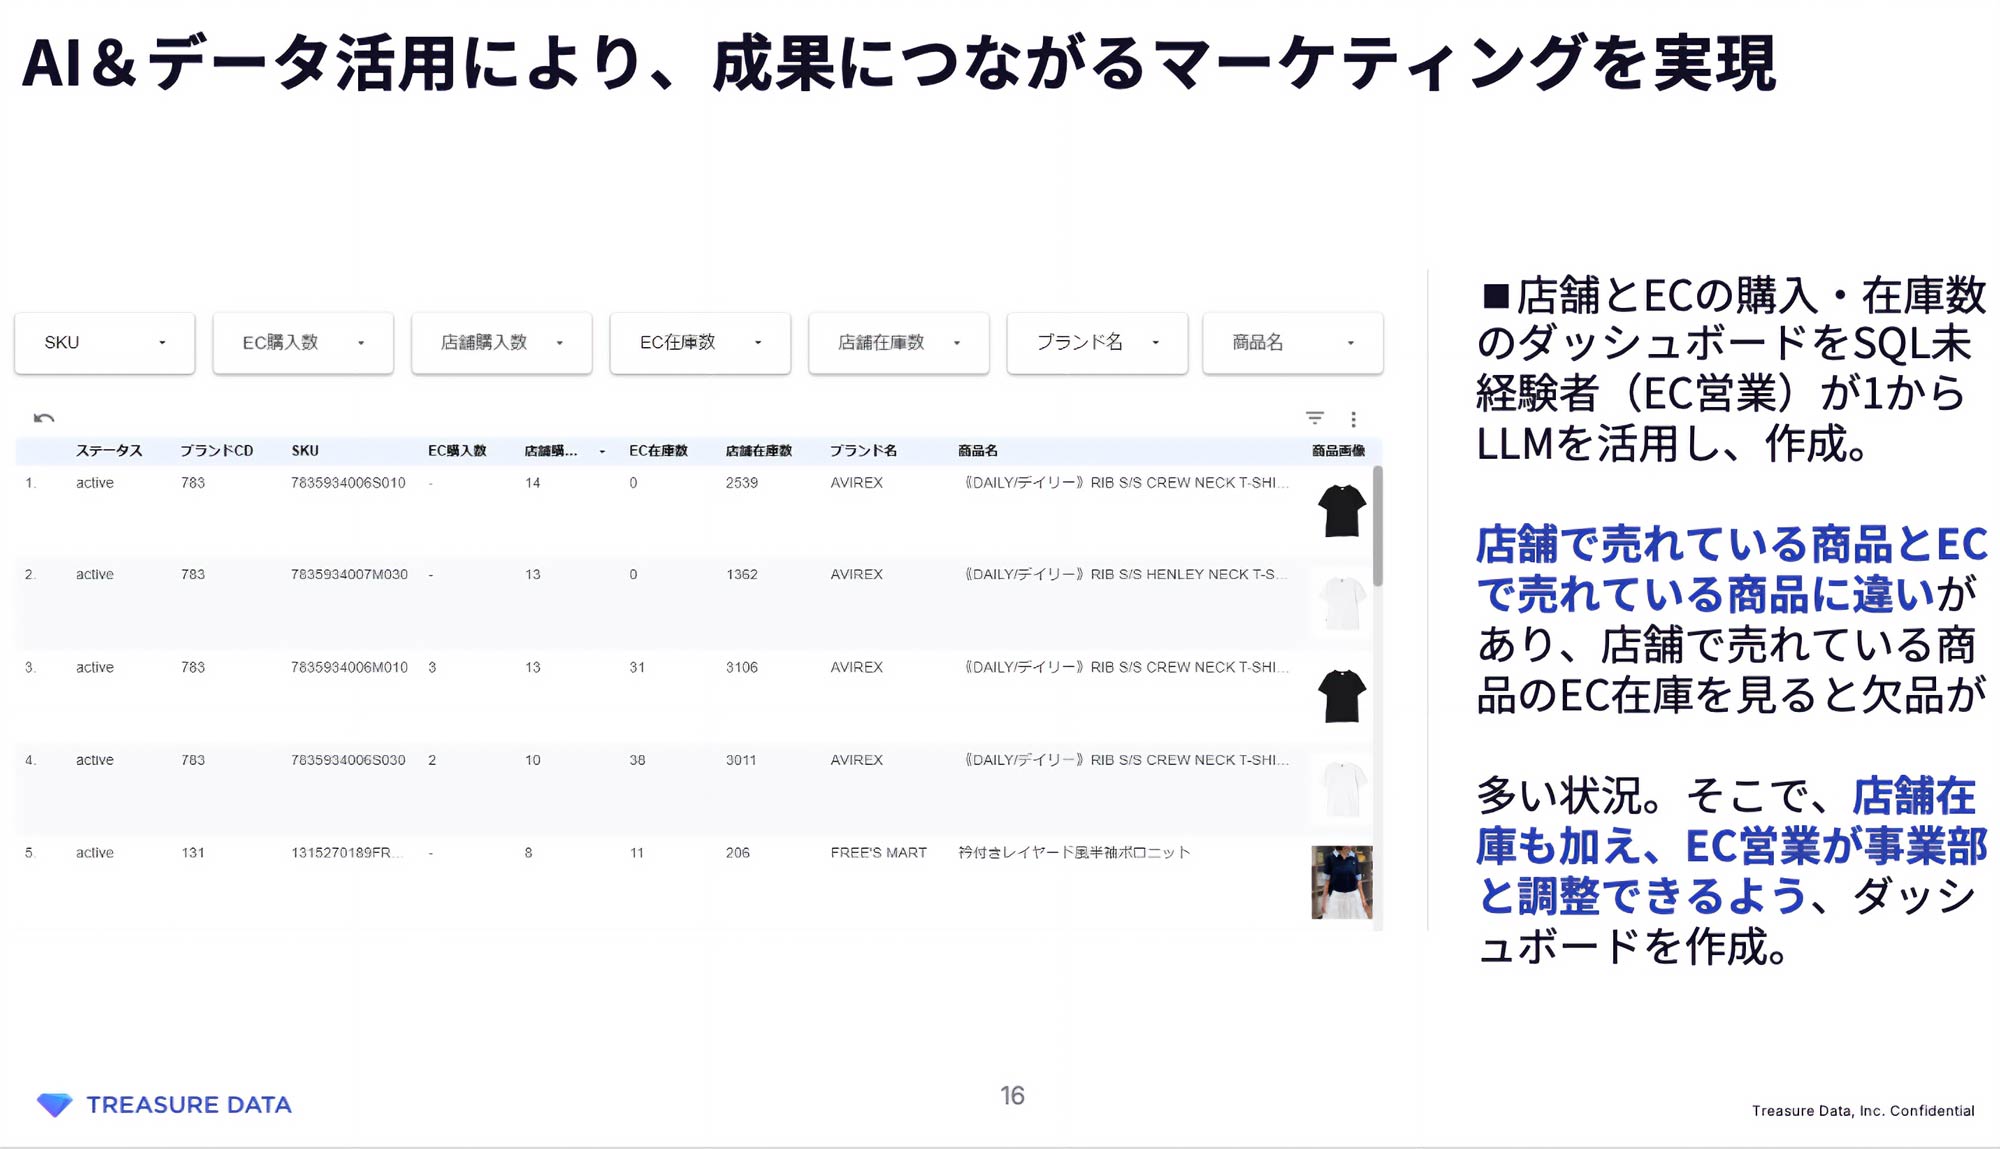Click the TREASURE DATA footer text

tap(188, 1104)
